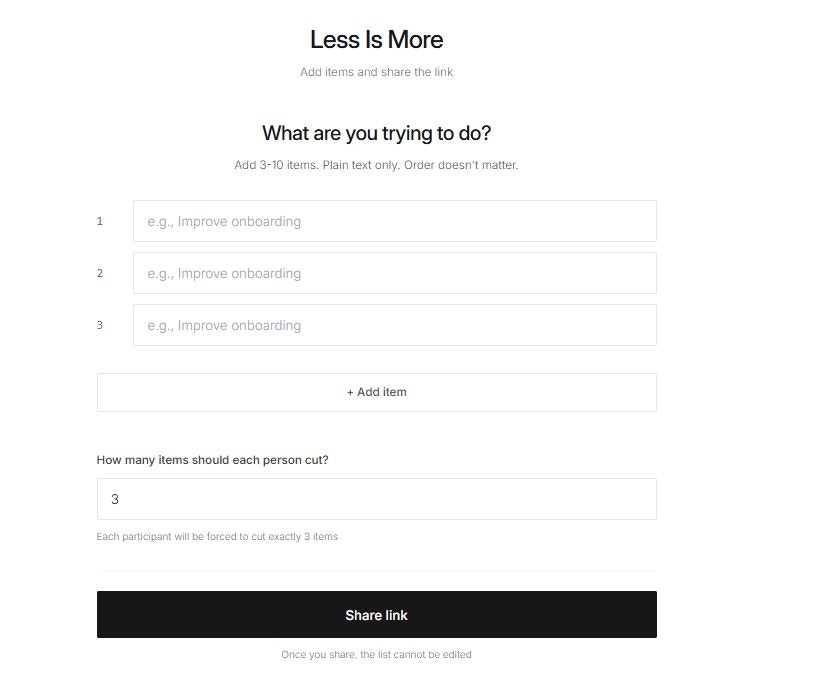Click the first item input field
Image resolution: width=823 pixels, height=692 pixels.
click(394, 221)
